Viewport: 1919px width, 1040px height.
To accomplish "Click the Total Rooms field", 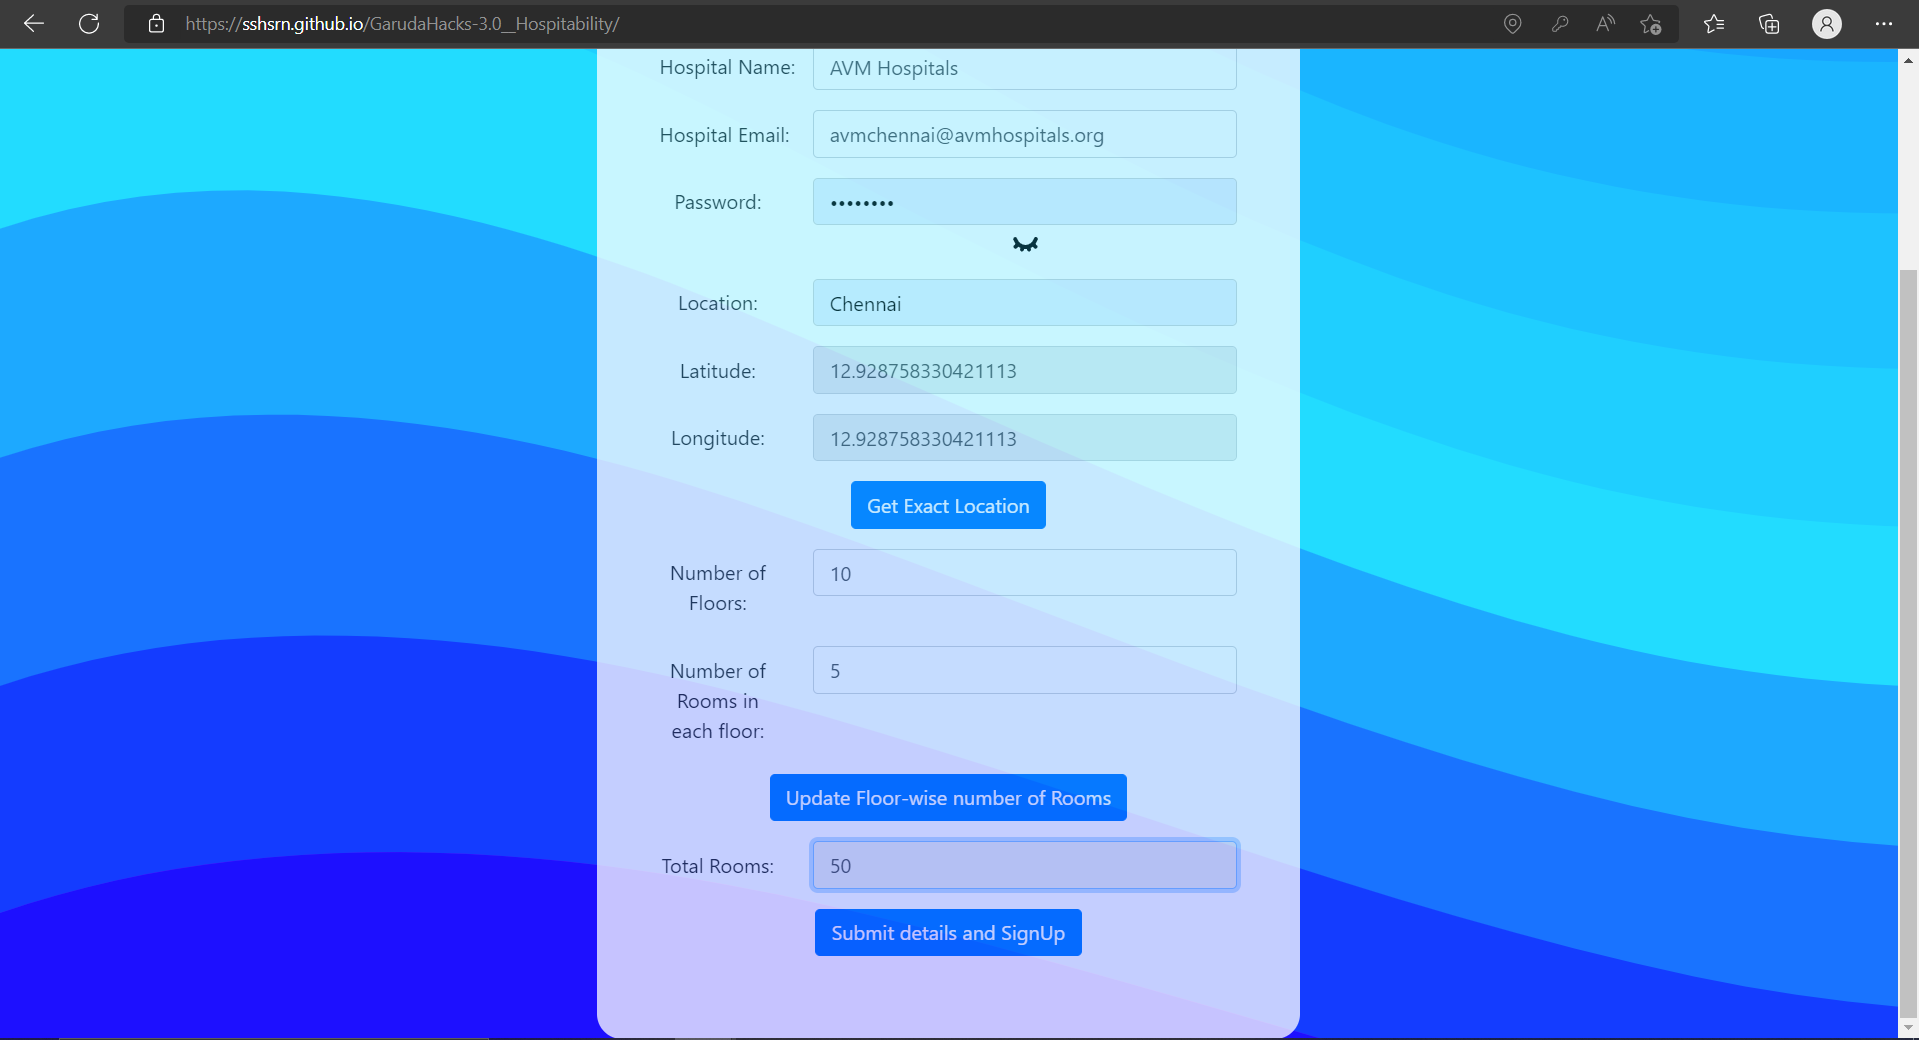I will [x=1024, y=865].
